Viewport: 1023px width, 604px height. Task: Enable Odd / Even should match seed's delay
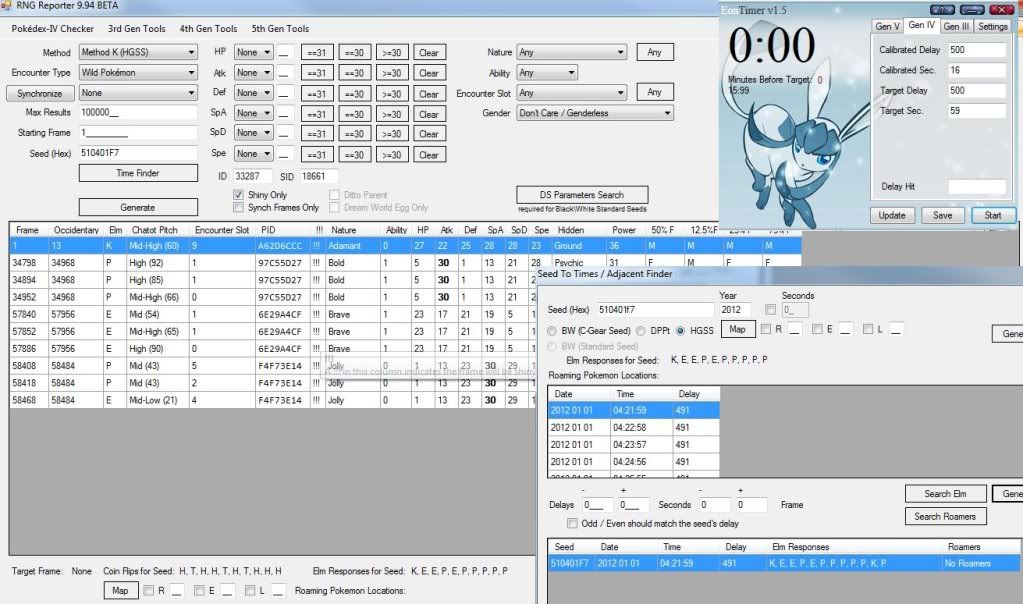click(572, 523)
